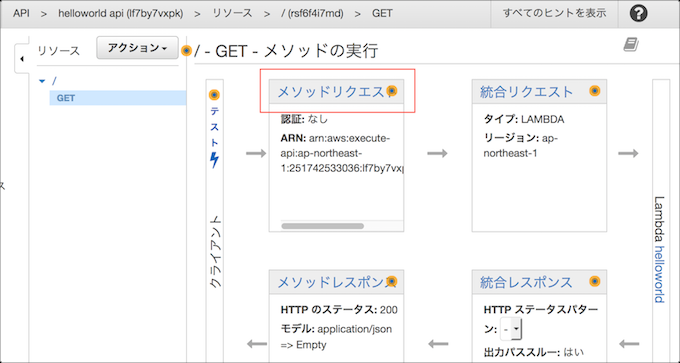Click the help question mark icon
Viewport: 680px width, 363px height.
pyautogui.click(x=638, y=13)
